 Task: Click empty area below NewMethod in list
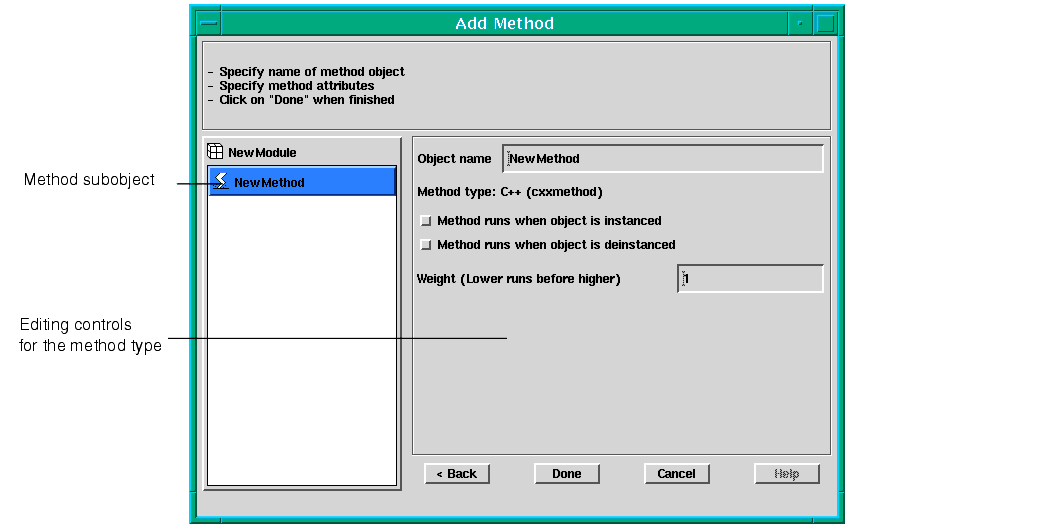(302, 340)
